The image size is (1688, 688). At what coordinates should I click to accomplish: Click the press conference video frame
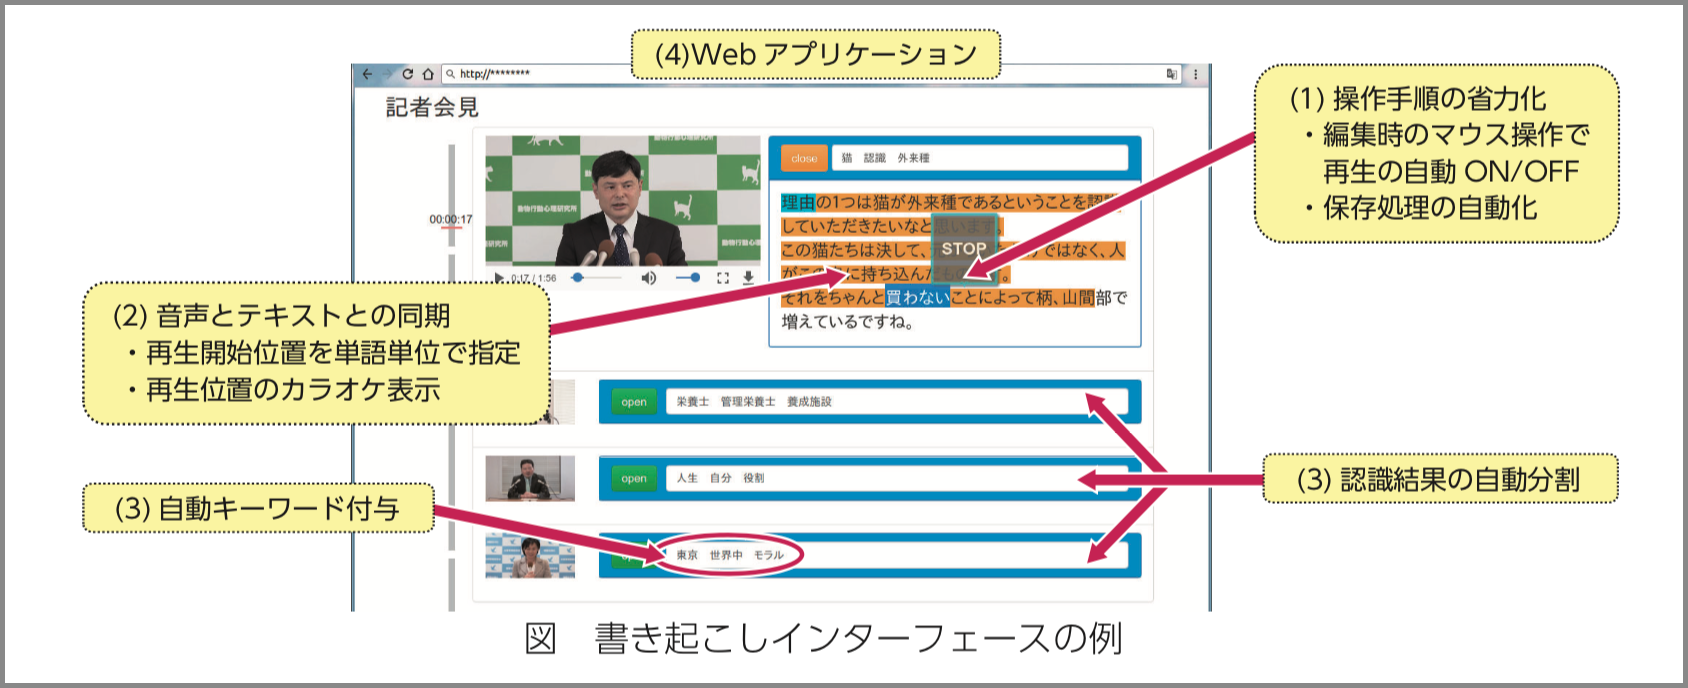[x=623, y=201]
